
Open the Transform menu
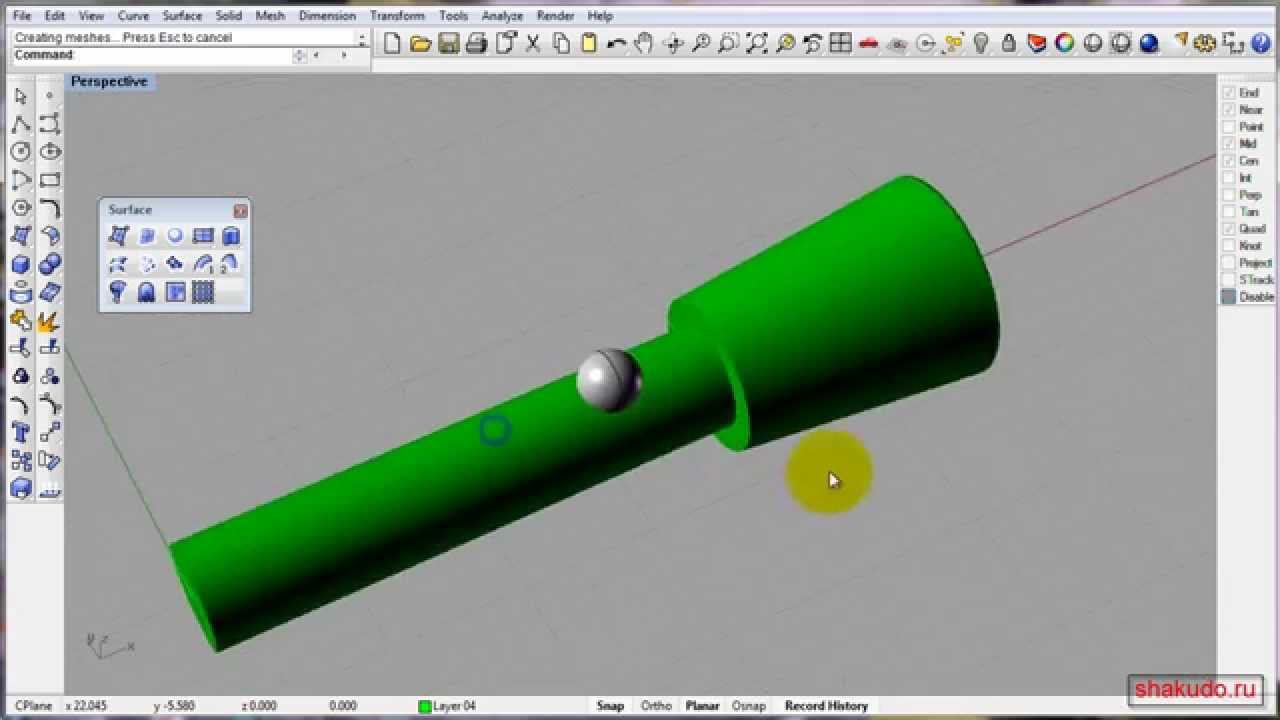[x=397, y=16]
